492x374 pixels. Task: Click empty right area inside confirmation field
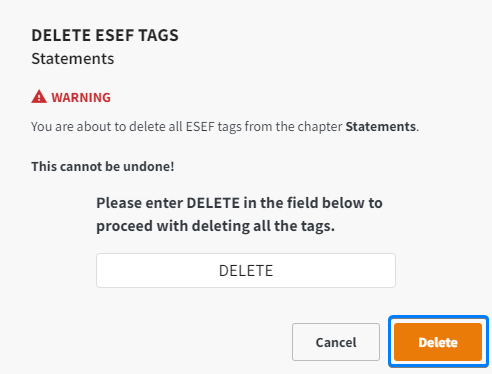[x=333, y=270]
